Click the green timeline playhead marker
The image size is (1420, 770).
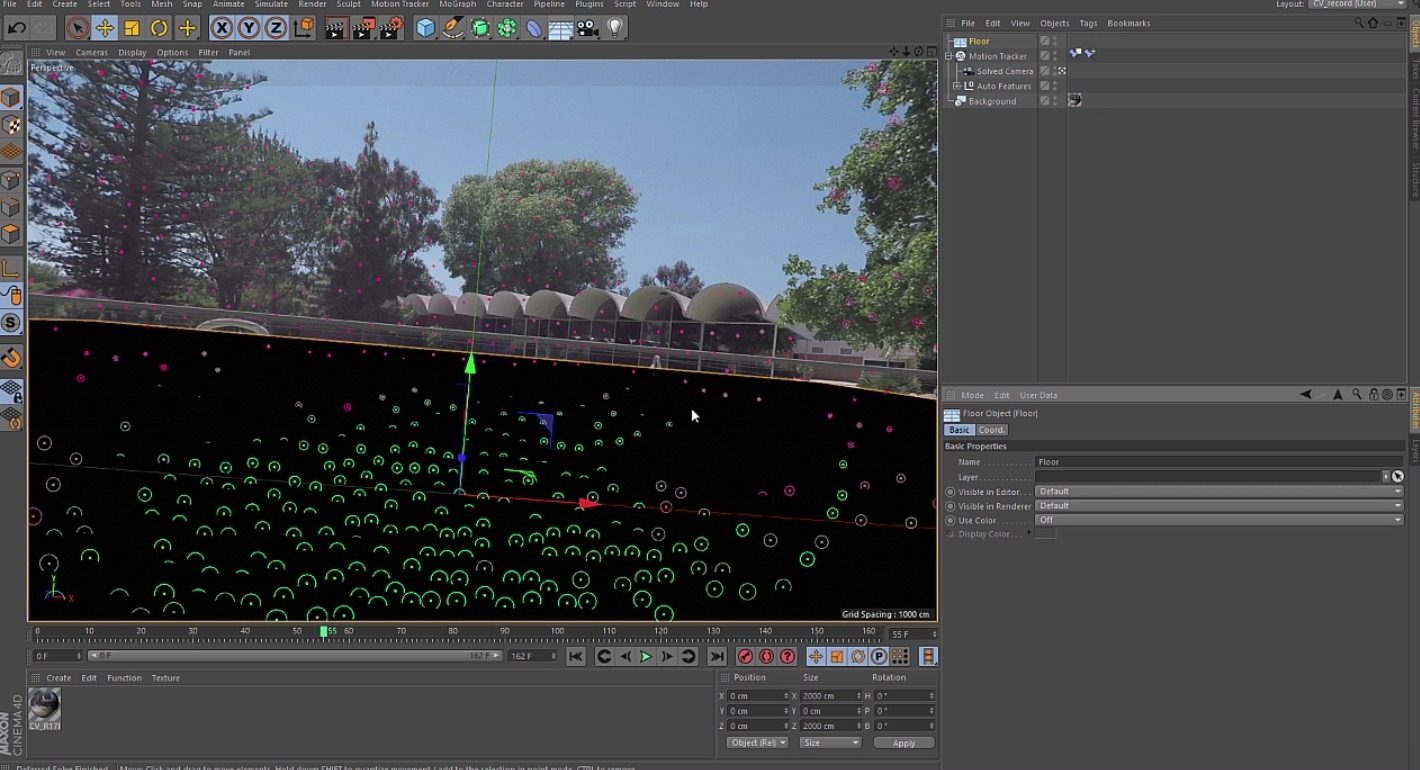pos(324,632)
